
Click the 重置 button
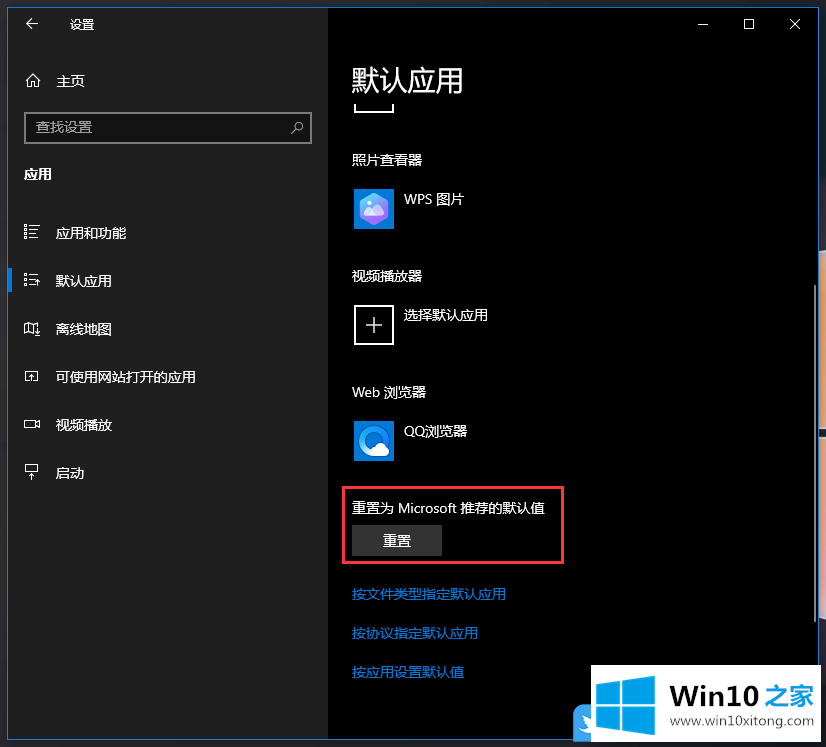(397, 540)
